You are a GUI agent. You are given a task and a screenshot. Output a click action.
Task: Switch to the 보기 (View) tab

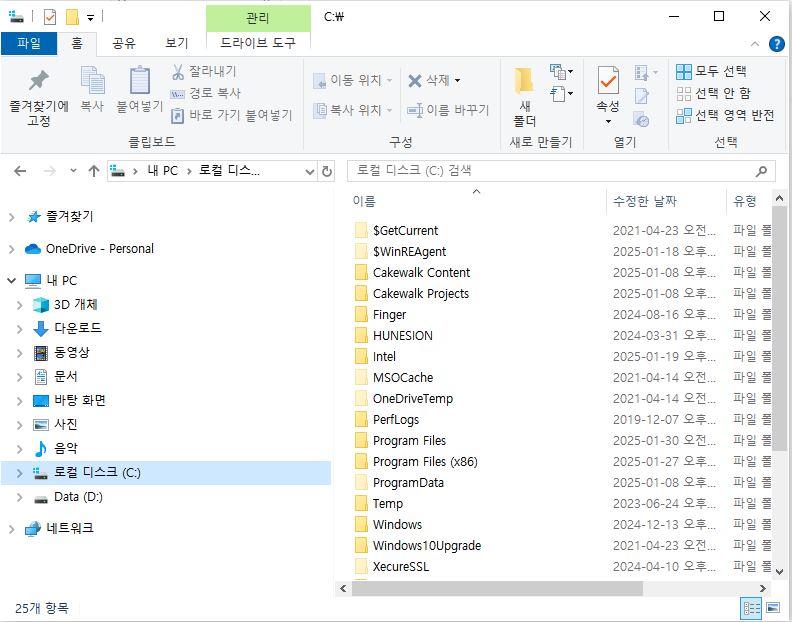pyautogui.click(x=176, y=43)
